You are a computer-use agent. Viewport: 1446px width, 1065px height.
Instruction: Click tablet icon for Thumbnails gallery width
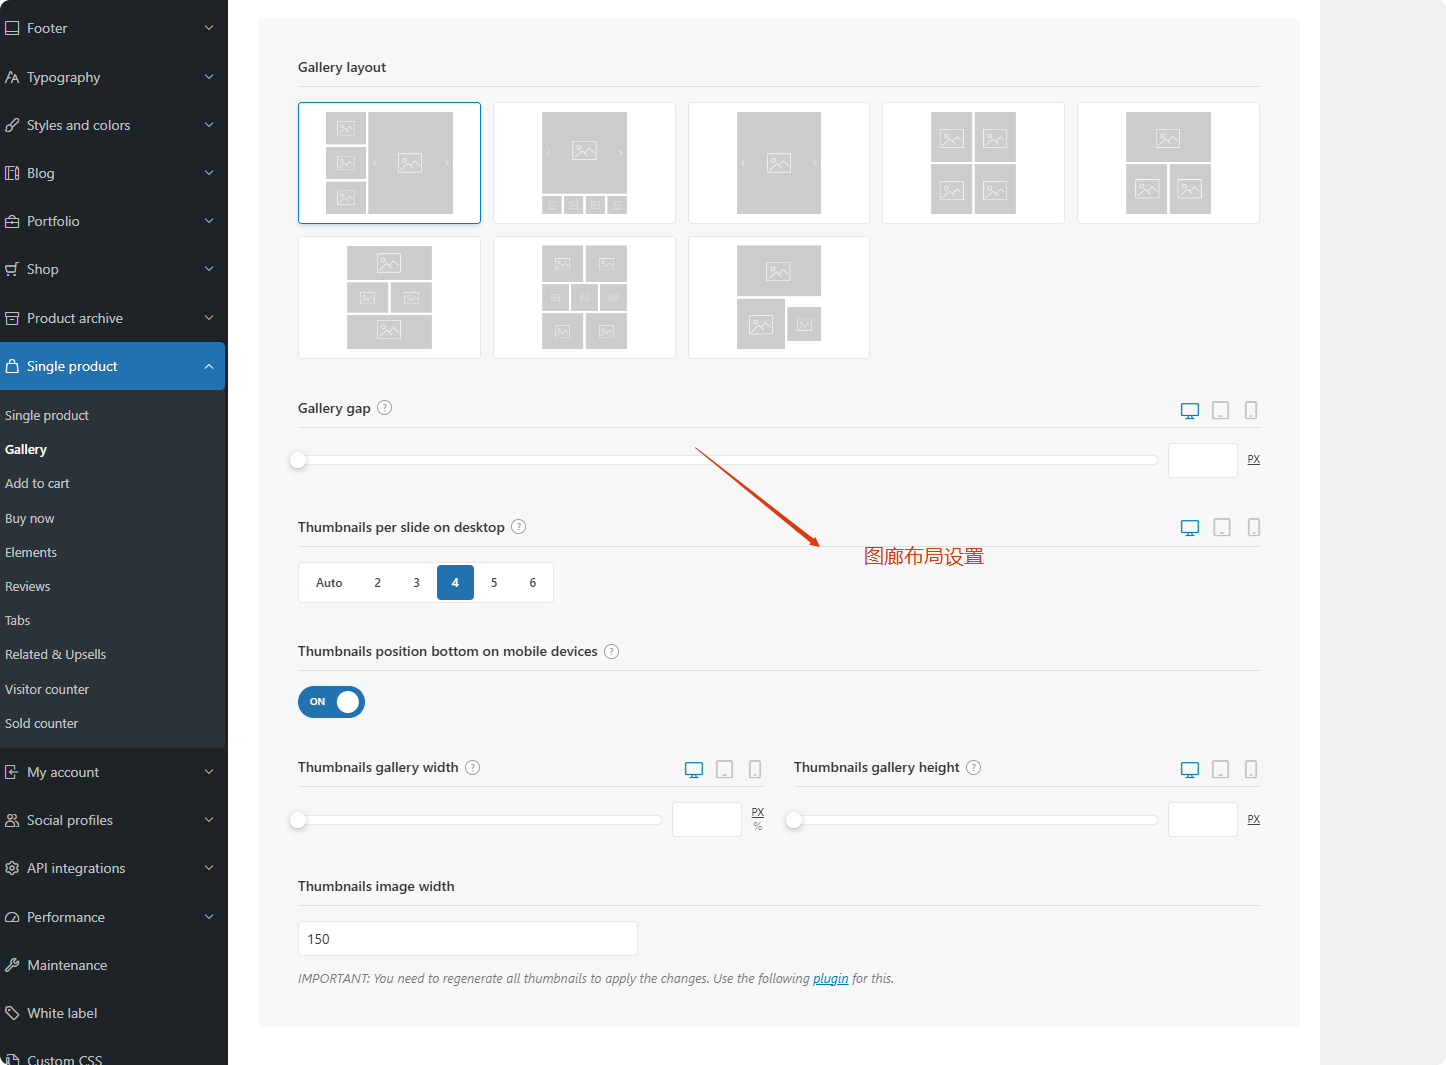tap(725, 770)
